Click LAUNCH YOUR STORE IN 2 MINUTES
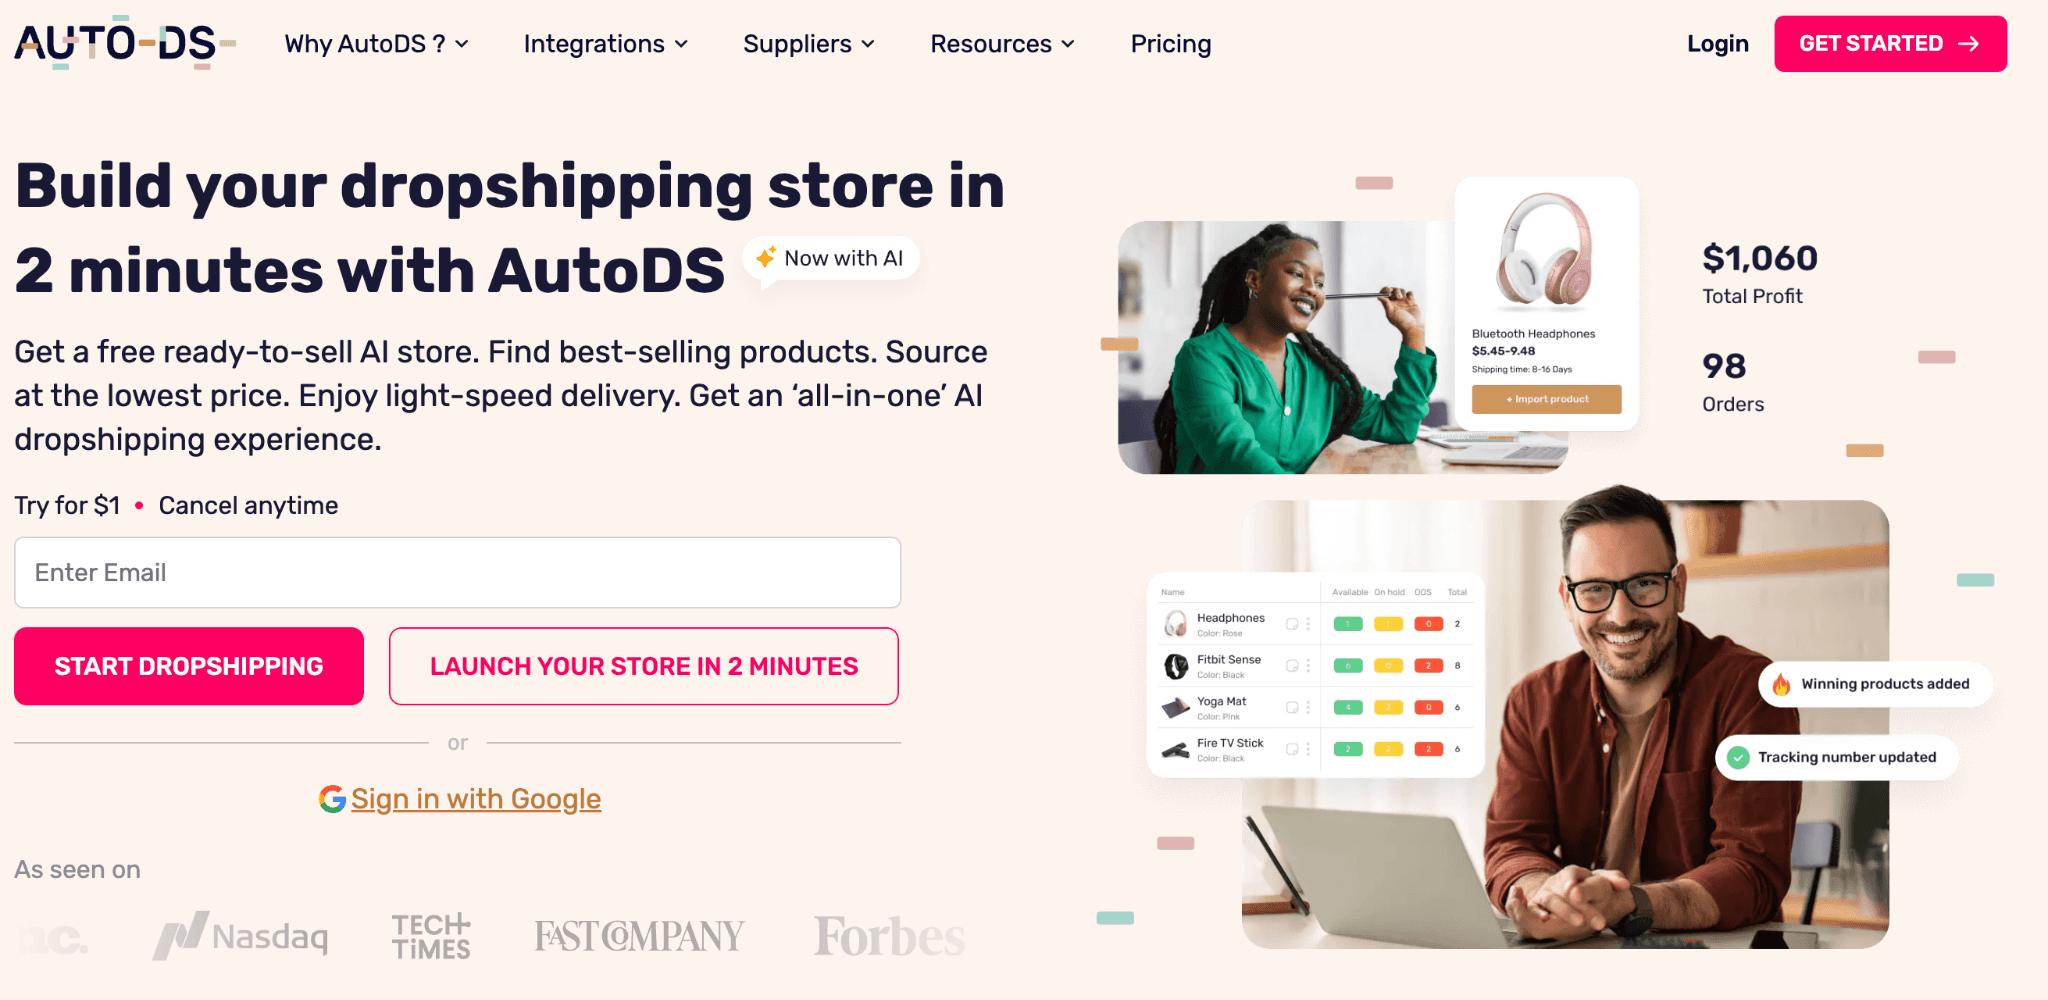 pyautogui.click(x=644, y=666)
